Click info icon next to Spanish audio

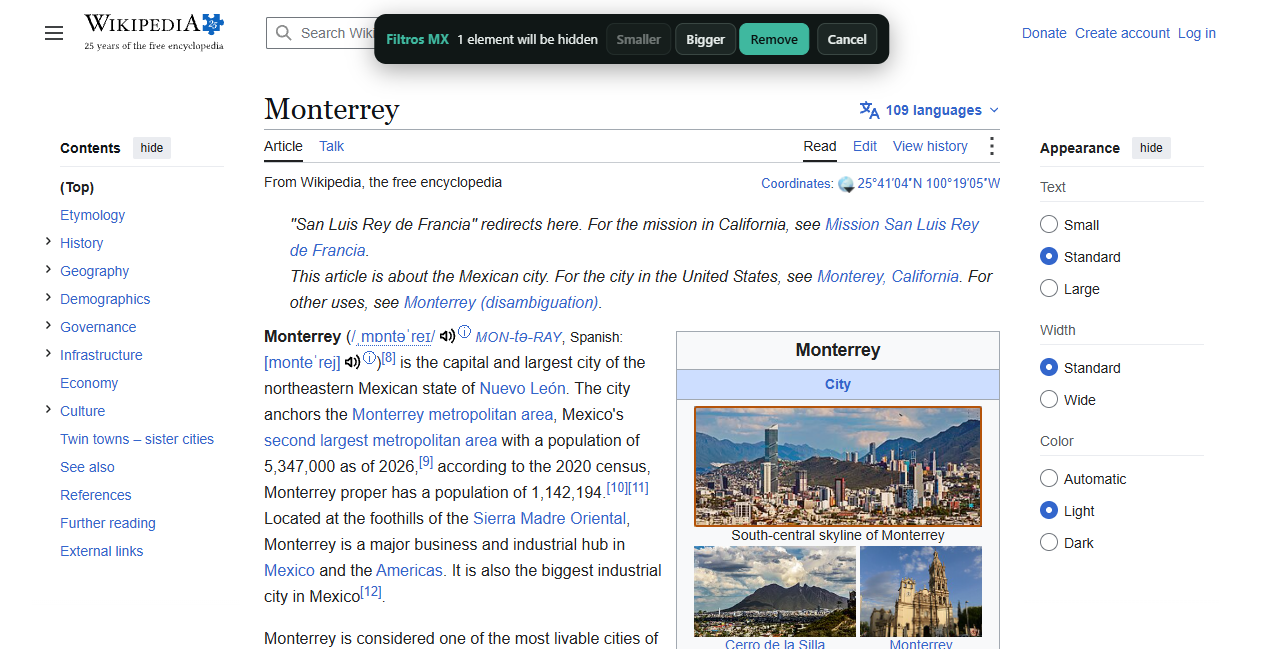click(369, 357)
